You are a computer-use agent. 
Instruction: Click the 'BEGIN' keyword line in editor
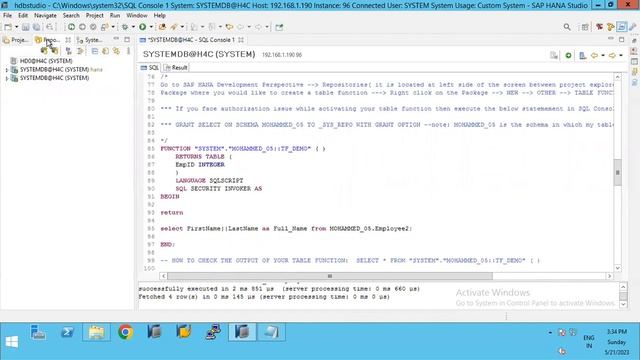170,197
